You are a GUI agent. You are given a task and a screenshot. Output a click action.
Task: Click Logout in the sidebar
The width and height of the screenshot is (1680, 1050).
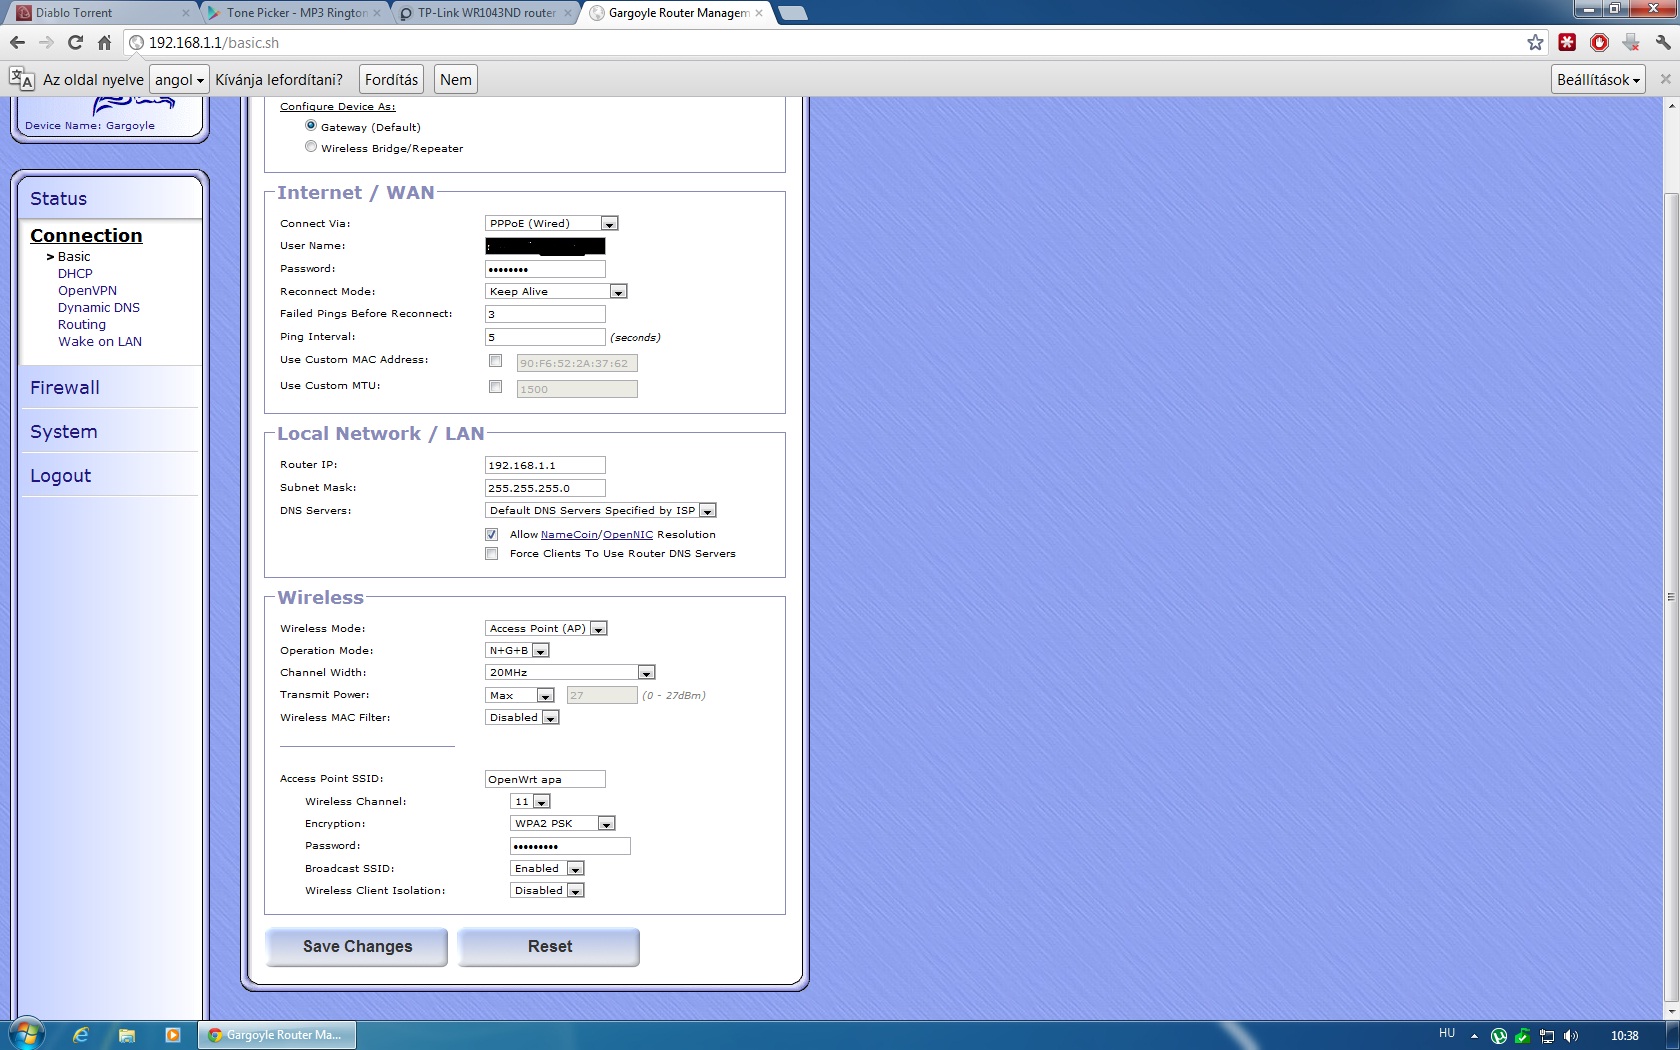coord(60,475)
